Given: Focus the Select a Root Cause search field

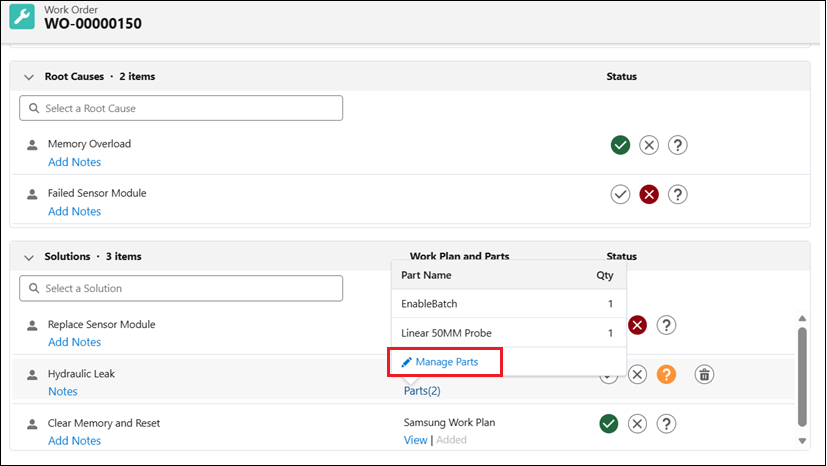Looking at the screenshot, I should point(181,108).
